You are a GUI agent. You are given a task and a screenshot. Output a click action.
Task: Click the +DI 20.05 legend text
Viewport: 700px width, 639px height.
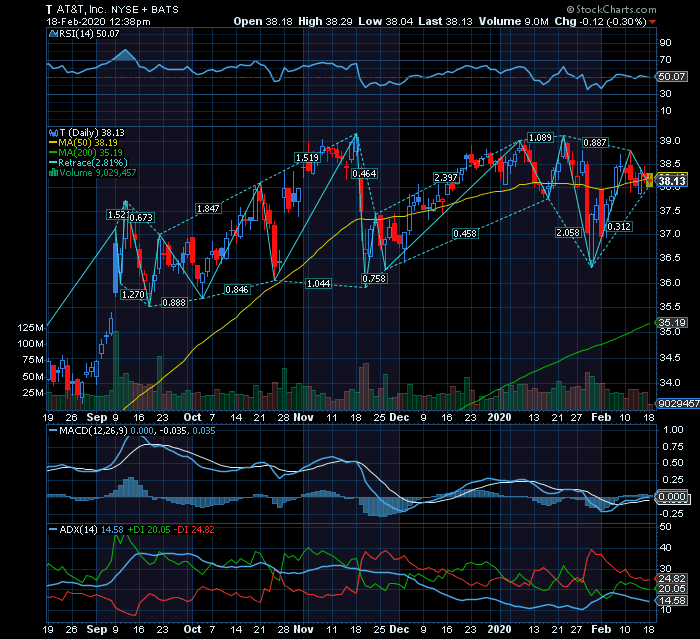coord(149,530)
